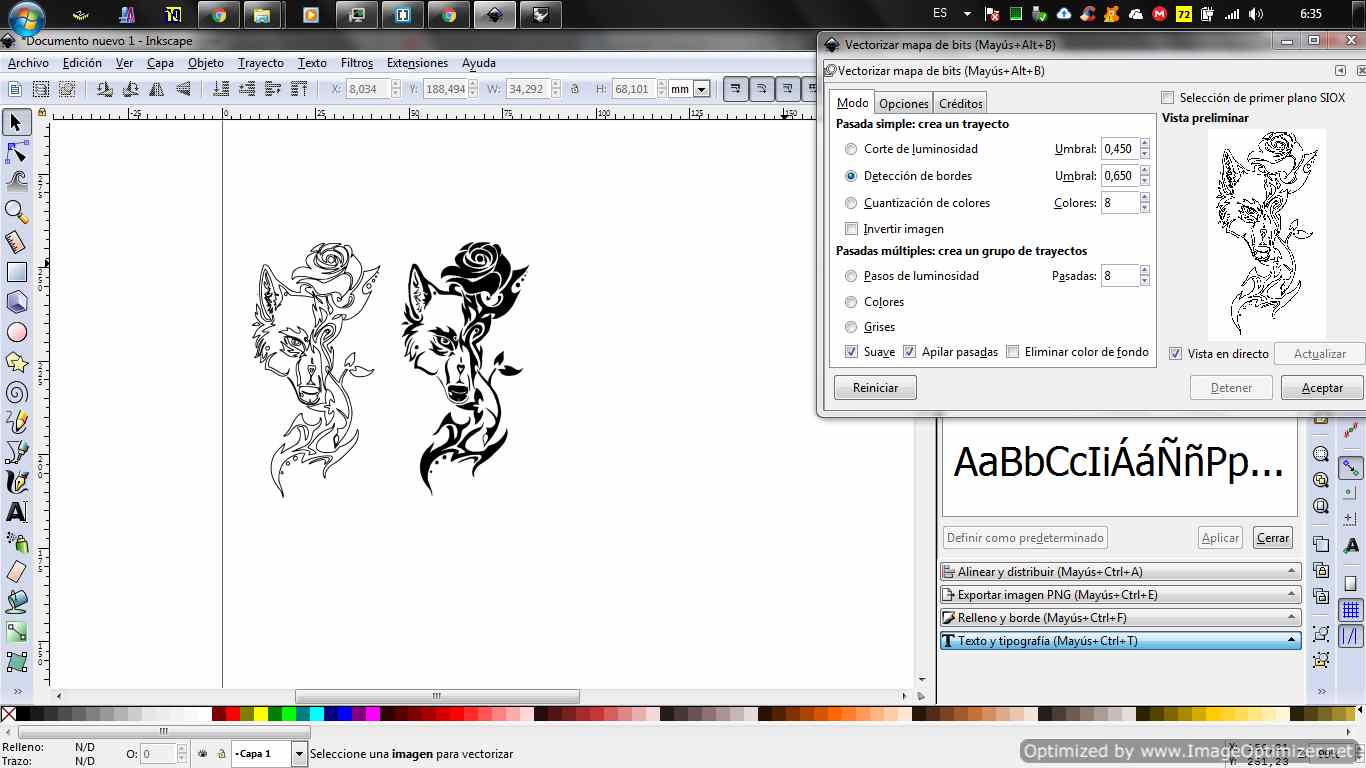
Task: Select Cuantización de colores radio option
Action: coord(851,203)
